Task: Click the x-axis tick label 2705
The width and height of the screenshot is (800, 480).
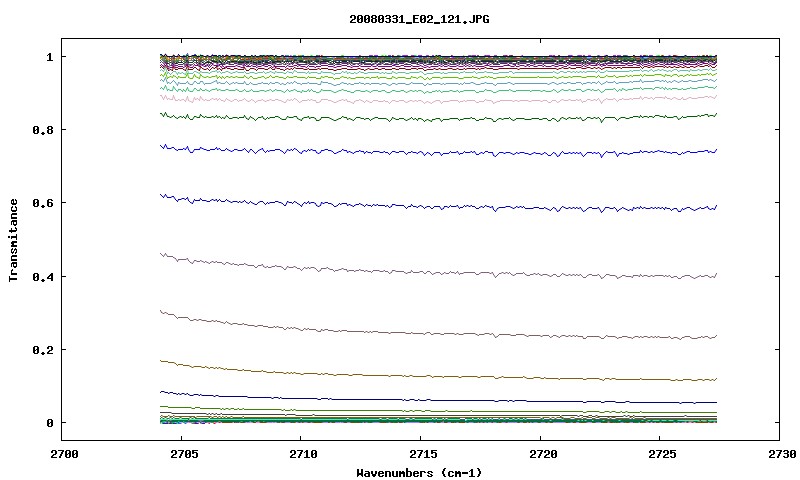Action: point(183,454)
